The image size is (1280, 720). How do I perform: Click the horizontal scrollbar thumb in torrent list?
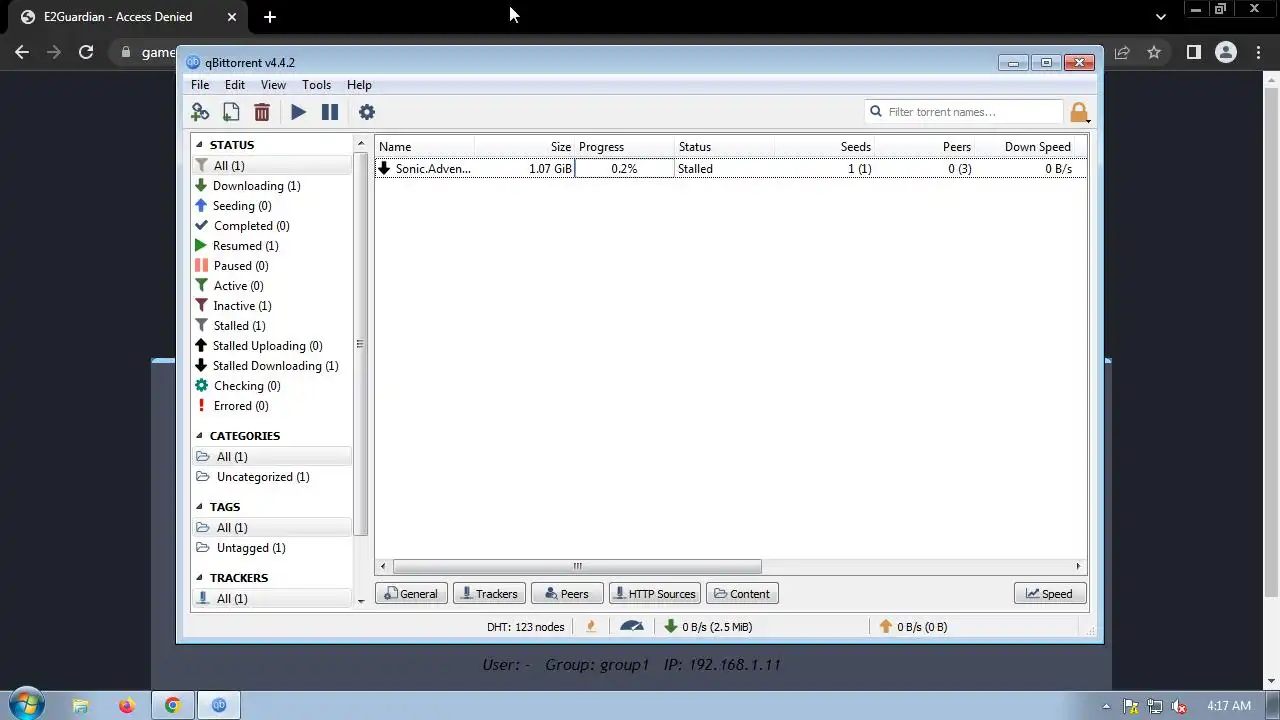pyautogui.click(x=577, y=566)
